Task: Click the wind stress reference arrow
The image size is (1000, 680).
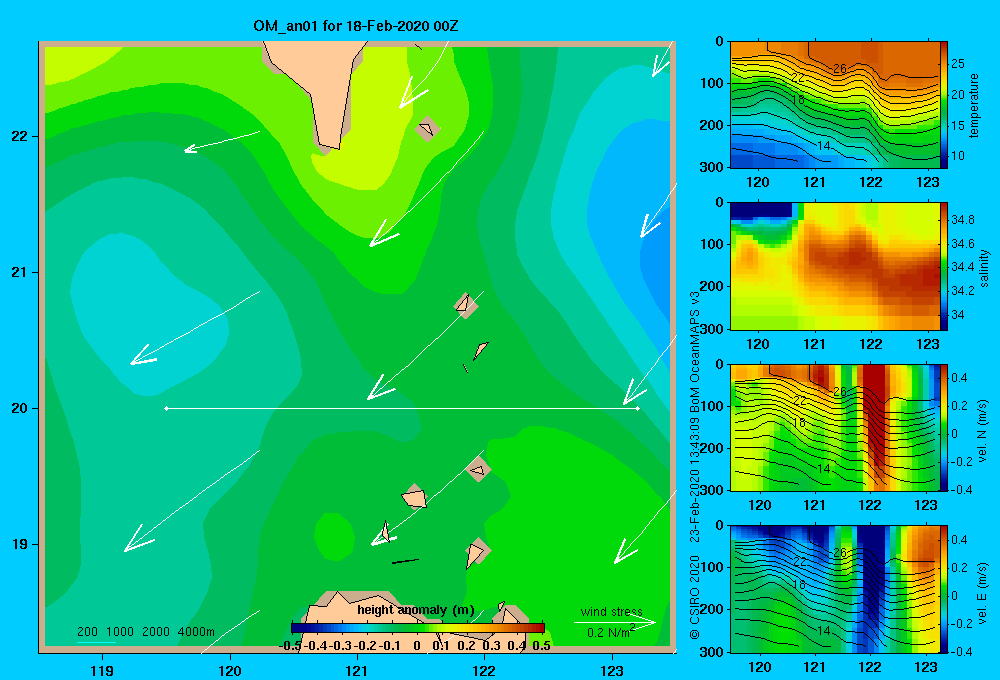Action: [615, 622]
